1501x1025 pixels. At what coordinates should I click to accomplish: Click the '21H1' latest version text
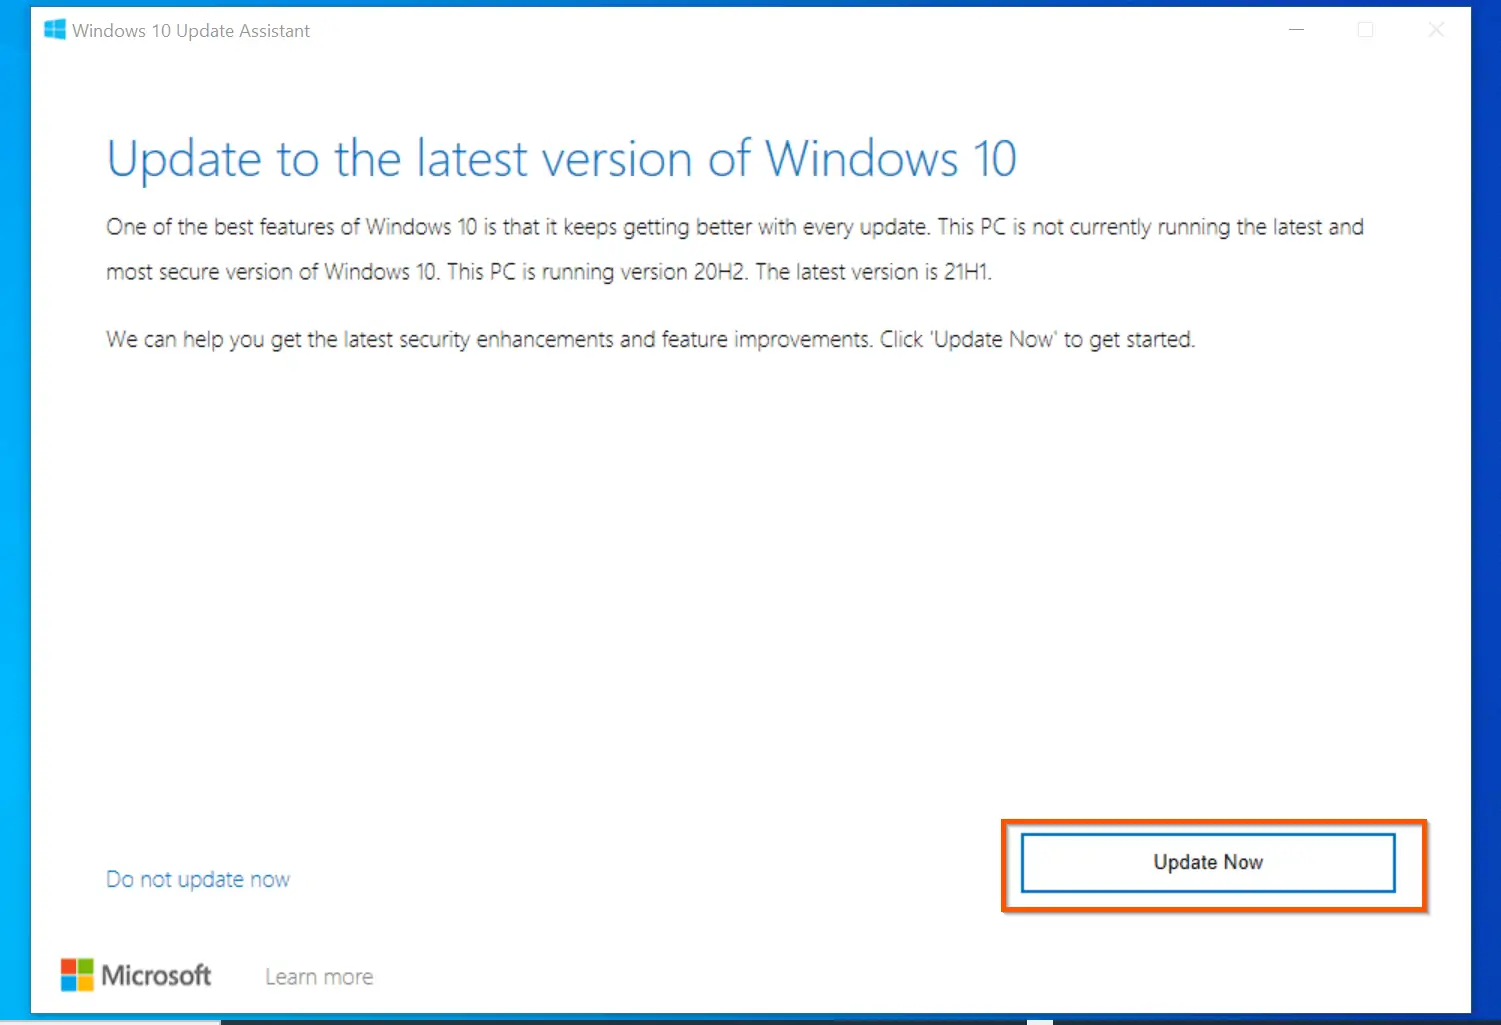point(967,272)
